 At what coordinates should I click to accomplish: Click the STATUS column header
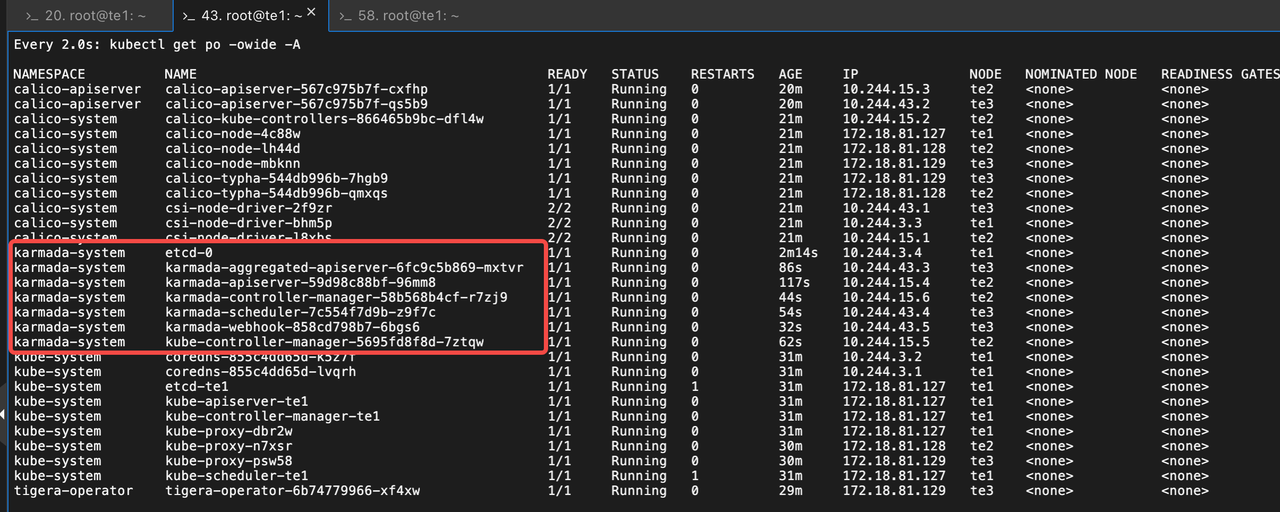click(635, 75)
